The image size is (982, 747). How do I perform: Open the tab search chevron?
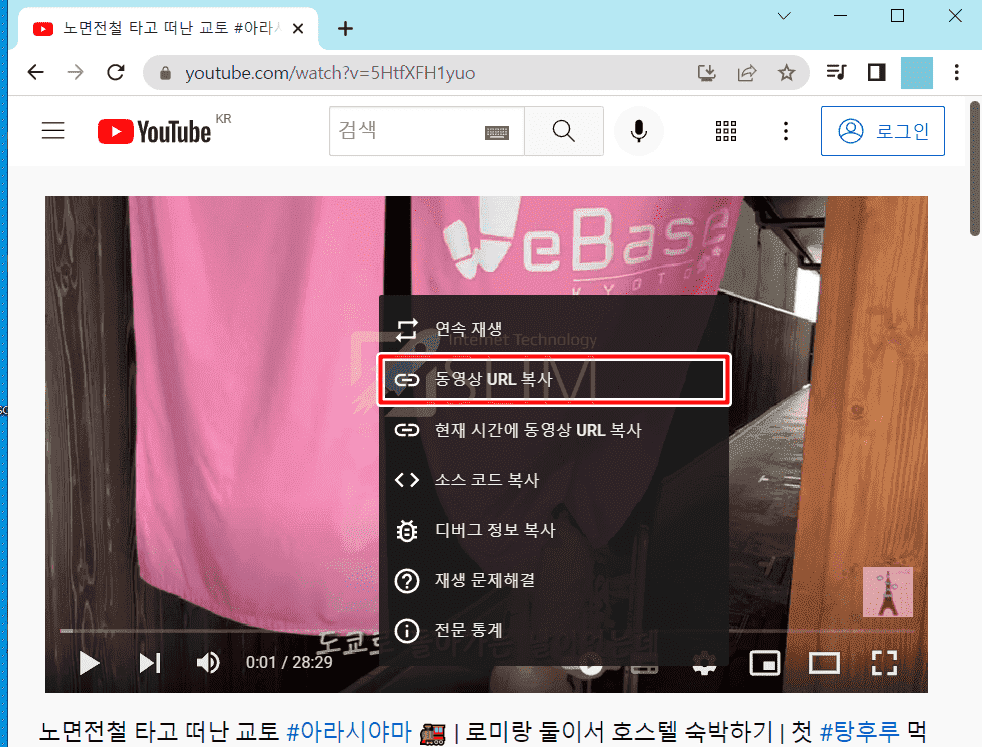click(x=784, y=16)
